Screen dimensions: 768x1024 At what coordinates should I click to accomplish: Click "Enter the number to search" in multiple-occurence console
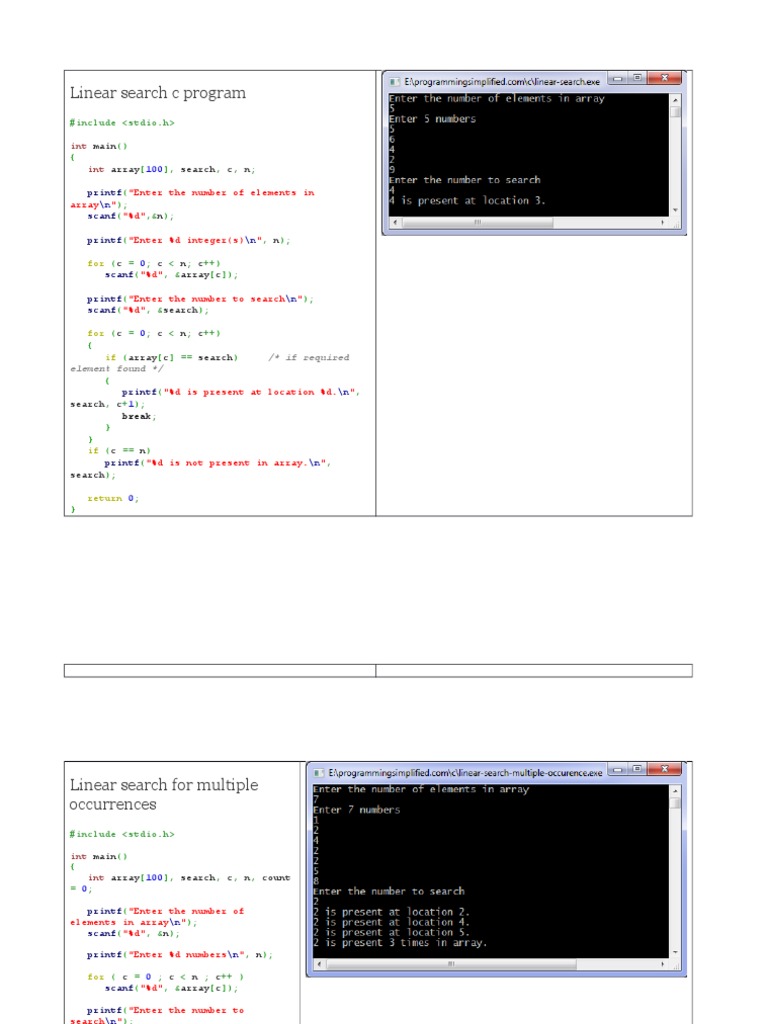pos(389,891)
